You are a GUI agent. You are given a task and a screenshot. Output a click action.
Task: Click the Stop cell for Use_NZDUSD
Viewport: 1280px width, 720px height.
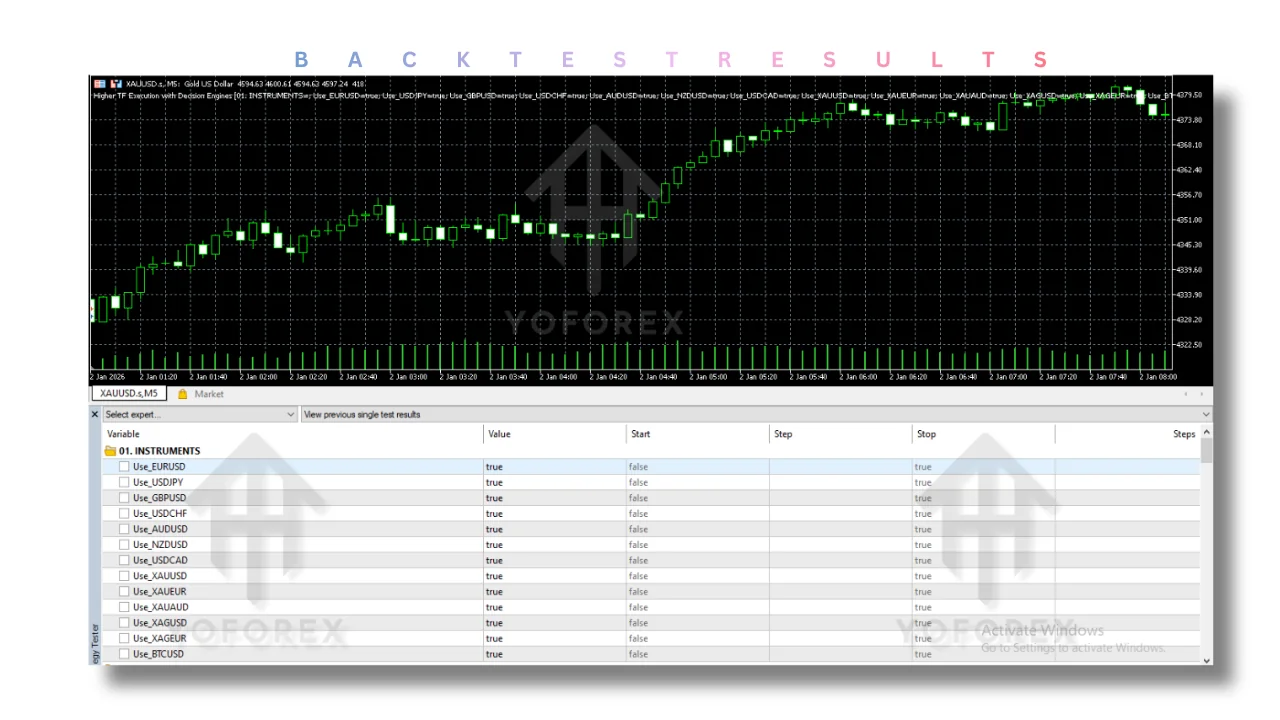(x=983, y=545)
